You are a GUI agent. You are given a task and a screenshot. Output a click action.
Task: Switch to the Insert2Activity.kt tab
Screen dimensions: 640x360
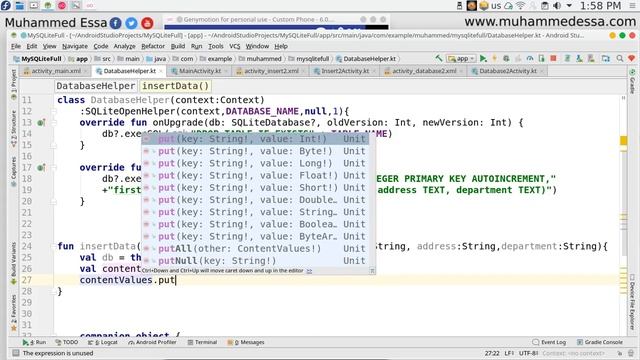(345, 71)
